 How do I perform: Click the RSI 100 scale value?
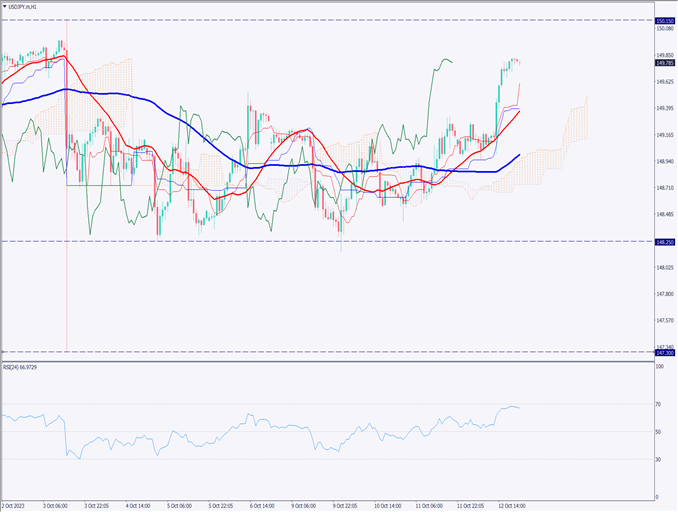point(659,368)
